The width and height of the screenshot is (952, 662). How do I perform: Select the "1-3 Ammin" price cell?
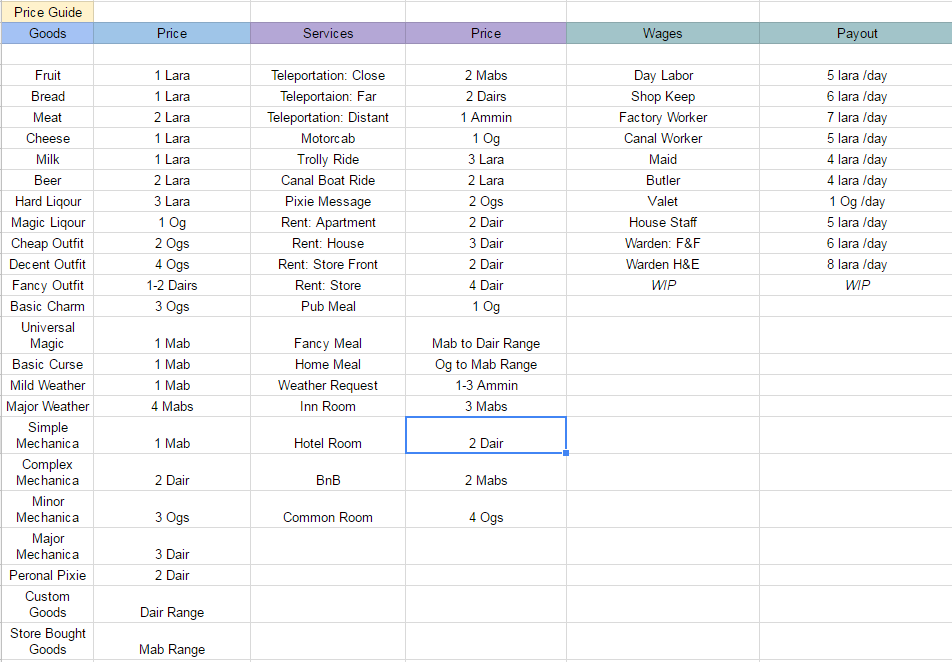pos(486,385)
